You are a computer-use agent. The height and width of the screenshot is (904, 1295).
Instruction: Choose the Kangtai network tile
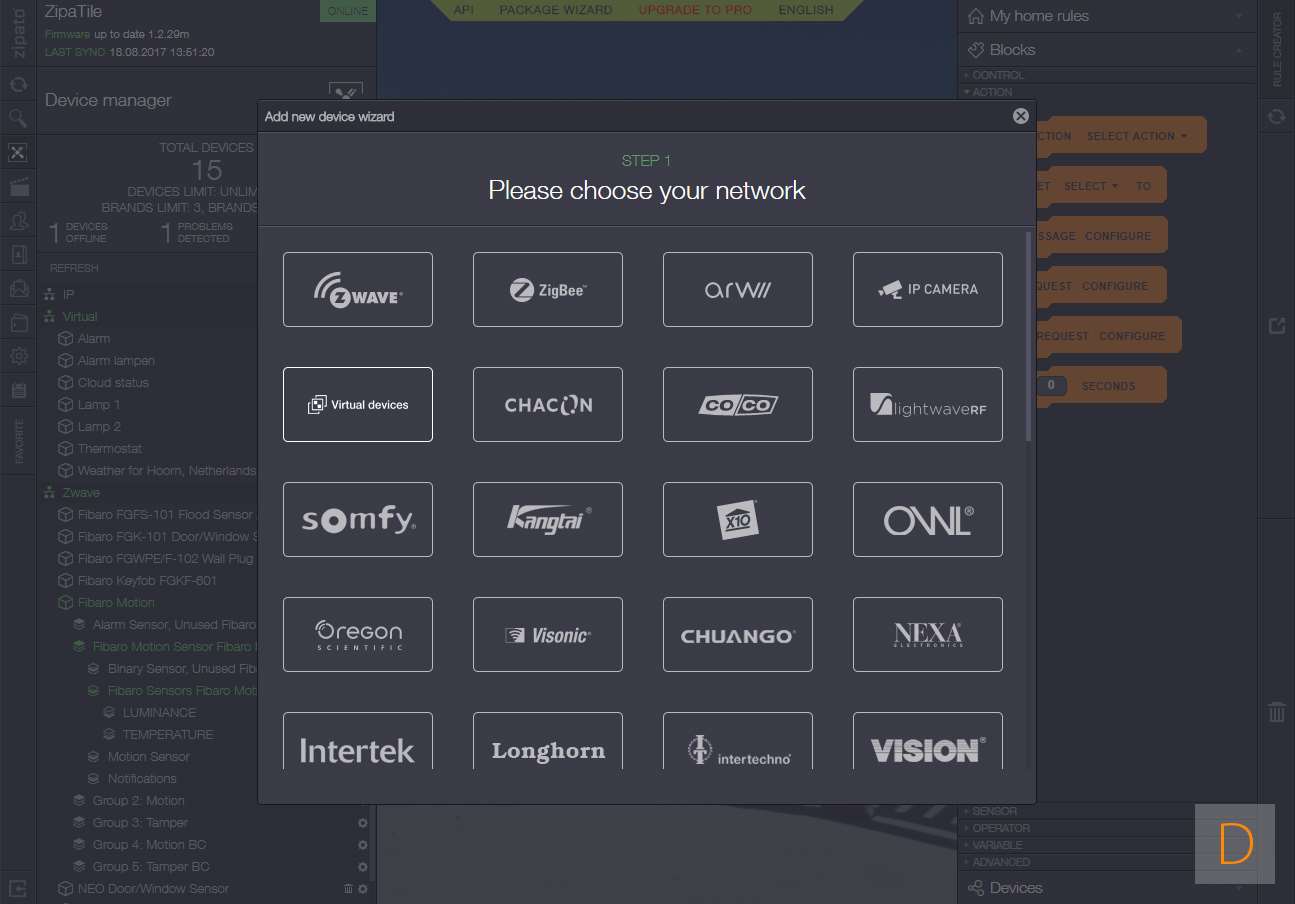pos(548,519)
